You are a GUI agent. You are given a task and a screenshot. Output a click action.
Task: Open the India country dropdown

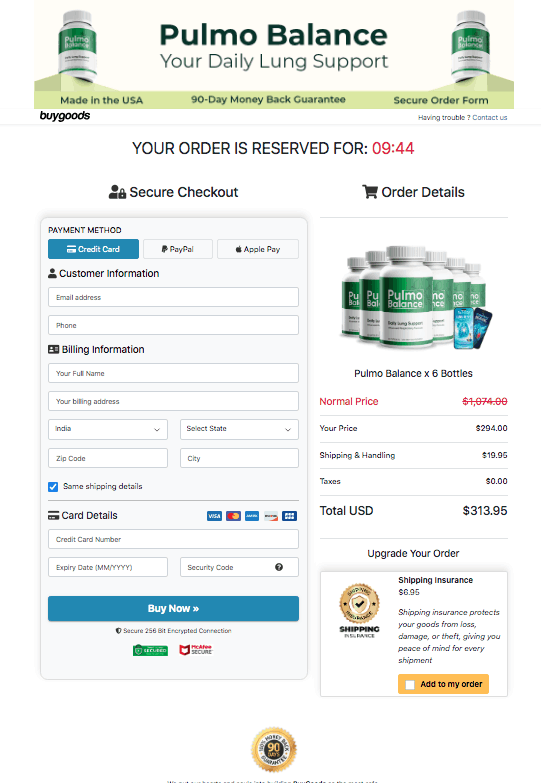[x=108, y=429]
